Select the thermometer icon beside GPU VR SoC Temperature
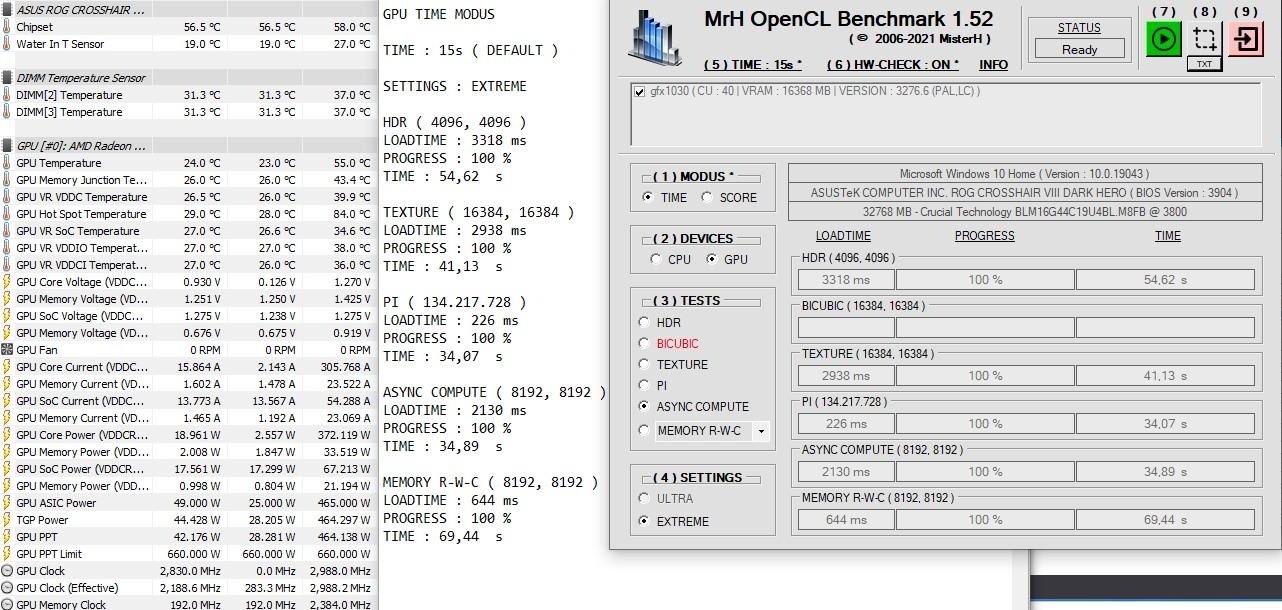Viewport: 1282px width, 610px height. coord(7,231)
